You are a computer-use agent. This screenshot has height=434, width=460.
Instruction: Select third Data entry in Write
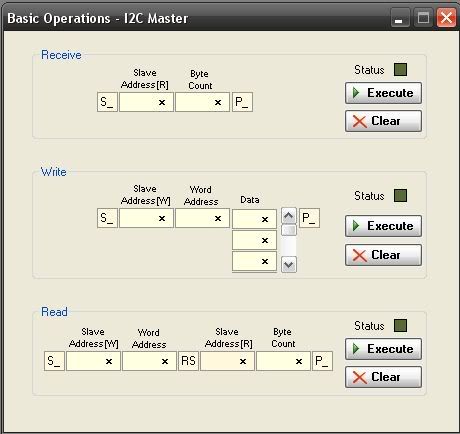[254, 261]
